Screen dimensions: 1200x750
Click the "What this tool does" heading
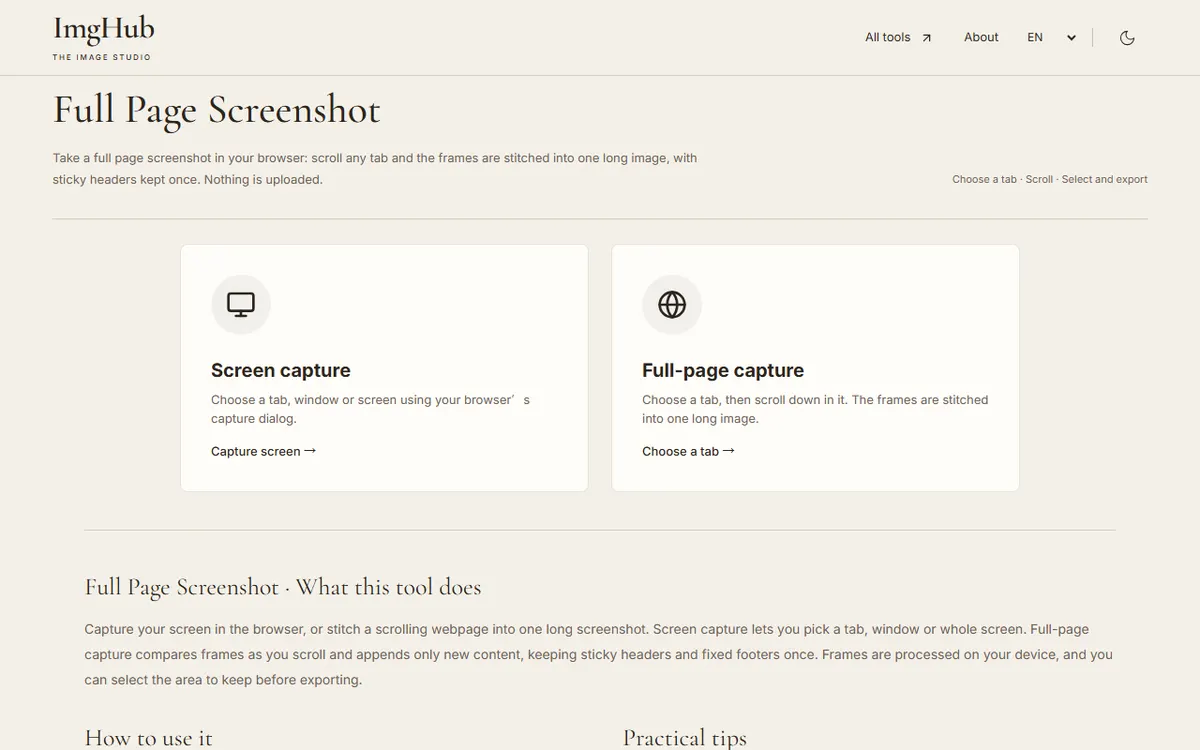coord(283,587)
